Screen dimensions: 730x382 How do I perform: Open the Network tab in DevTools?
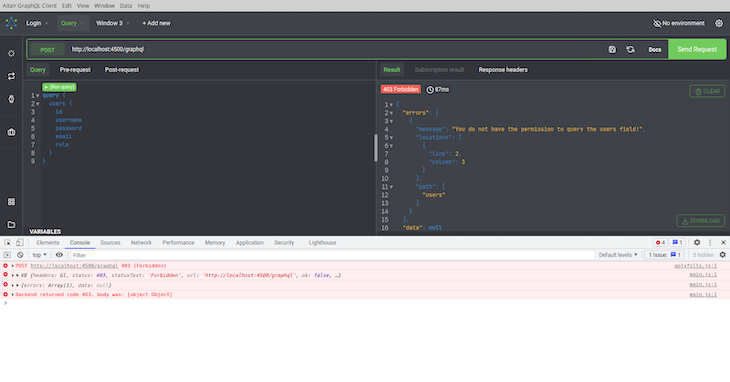(141, 242)
